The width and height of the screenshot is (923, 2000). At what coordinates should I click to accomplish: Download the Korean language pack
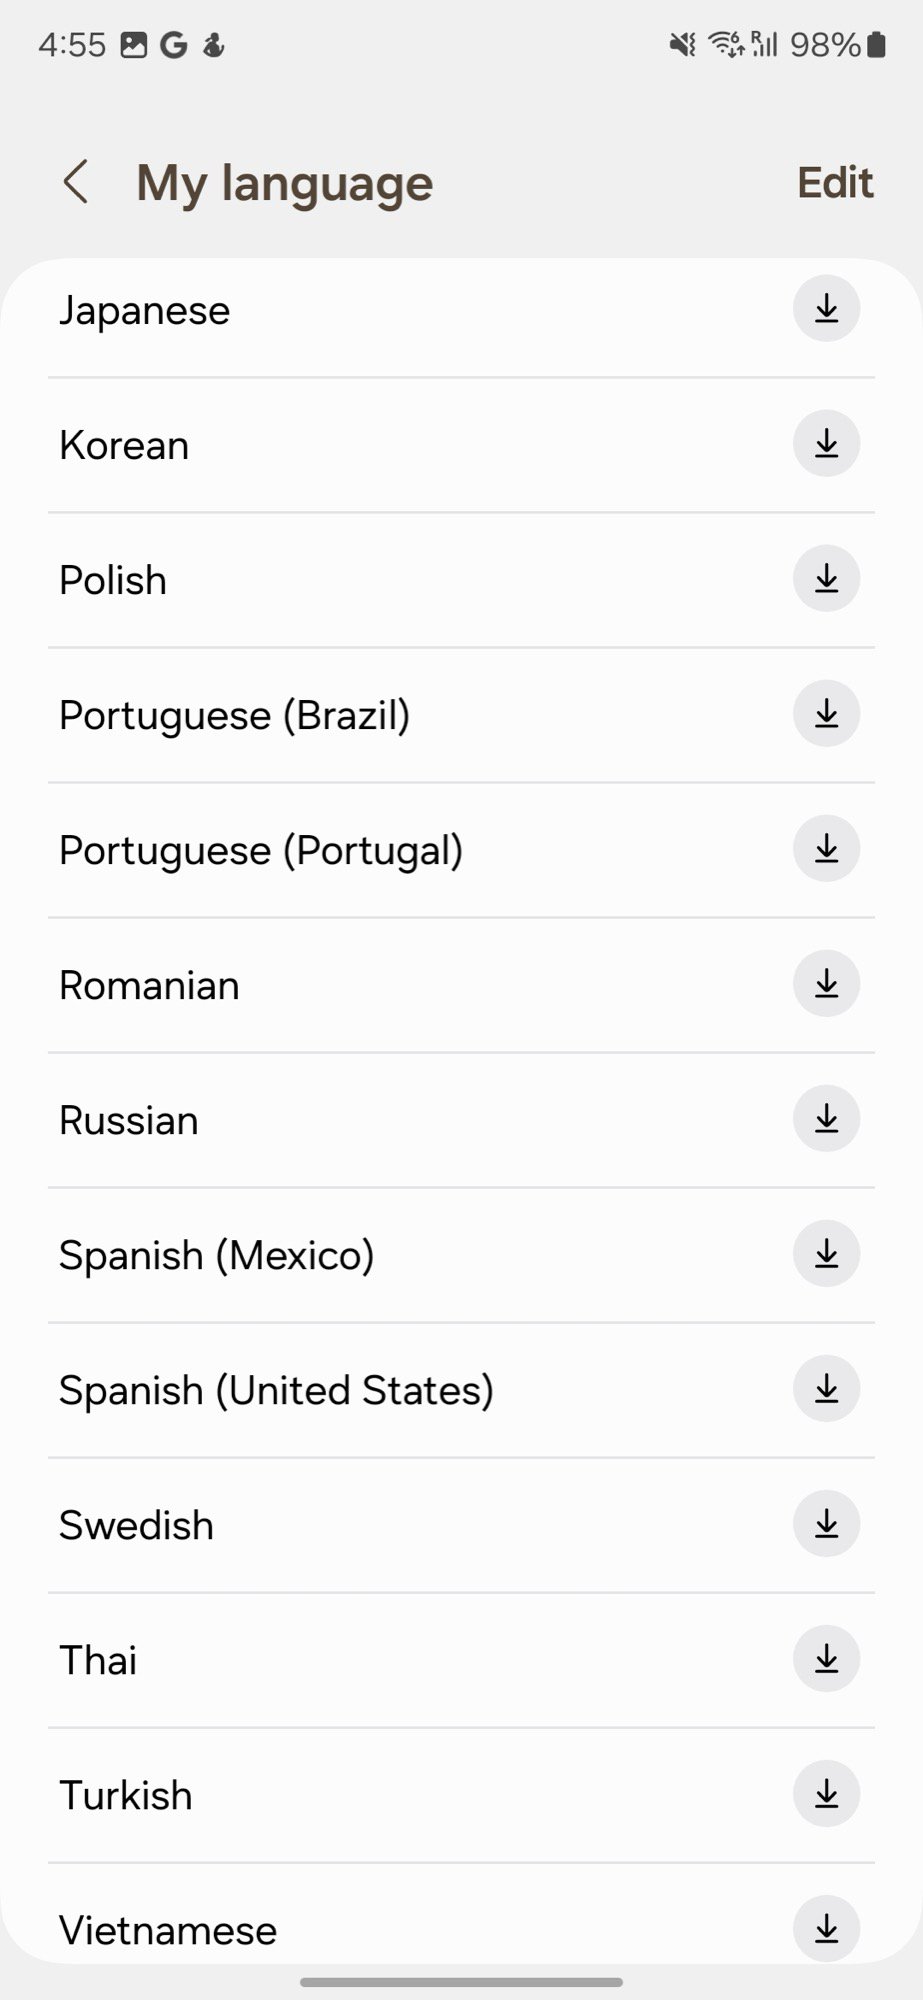[826, 444]
